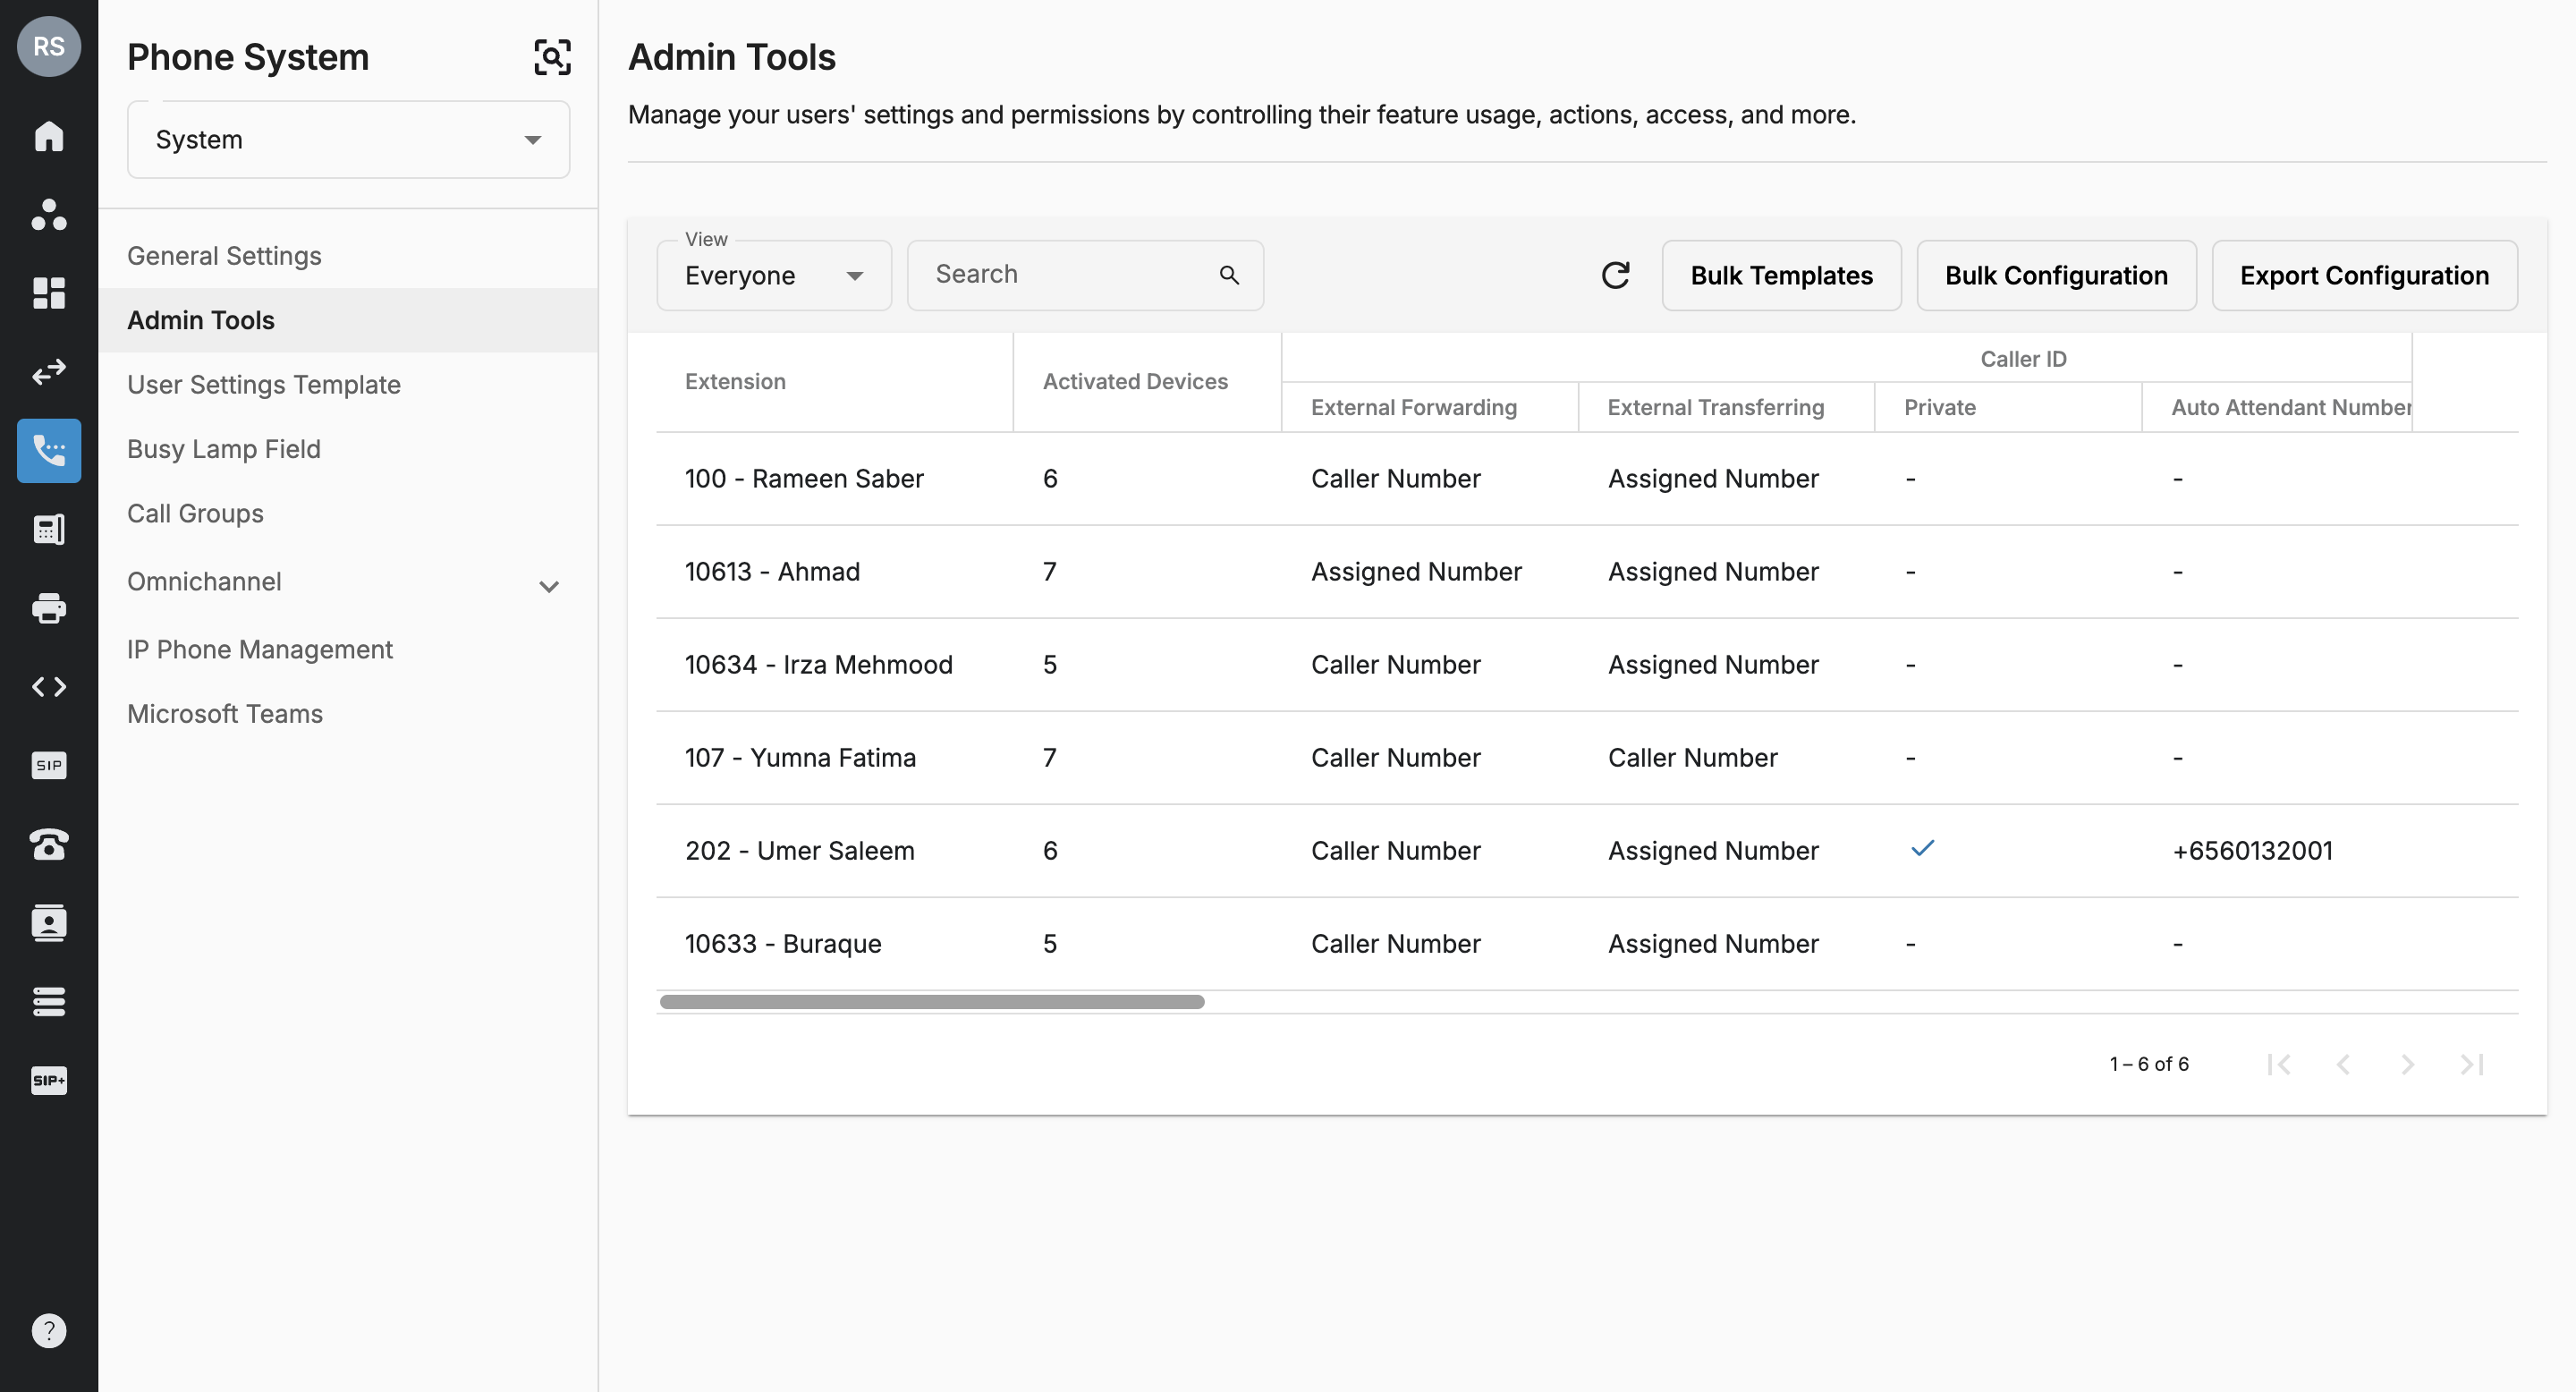Image resolution: width=2576 pixels, height=1392 pixels.
Task: Click the Bulk Templates button
Action: [1781, 275]
